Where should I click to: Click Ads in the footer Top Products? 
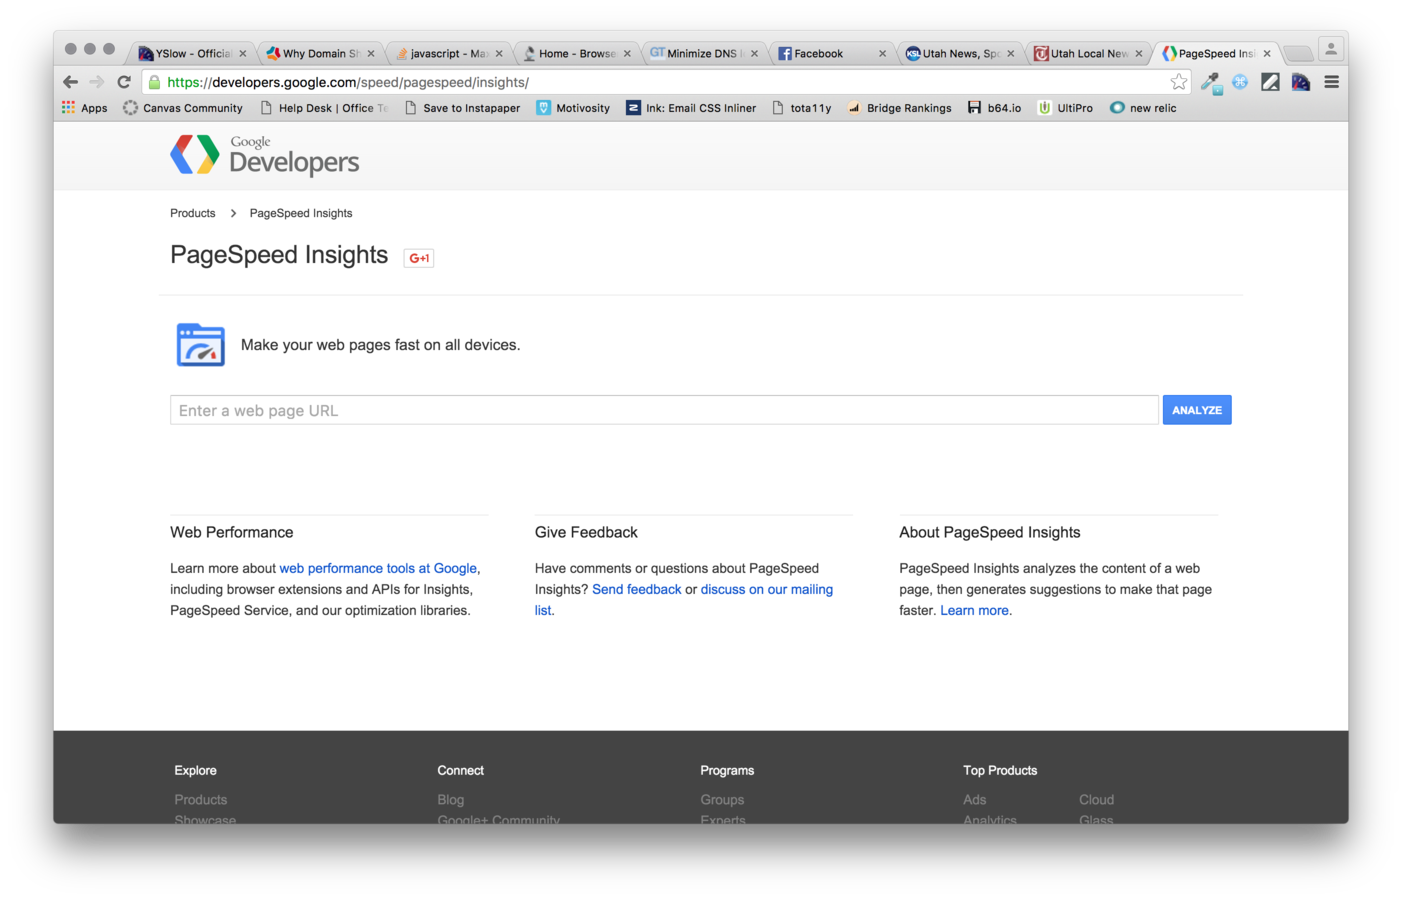pyautogui.click(x=975, y=799)
